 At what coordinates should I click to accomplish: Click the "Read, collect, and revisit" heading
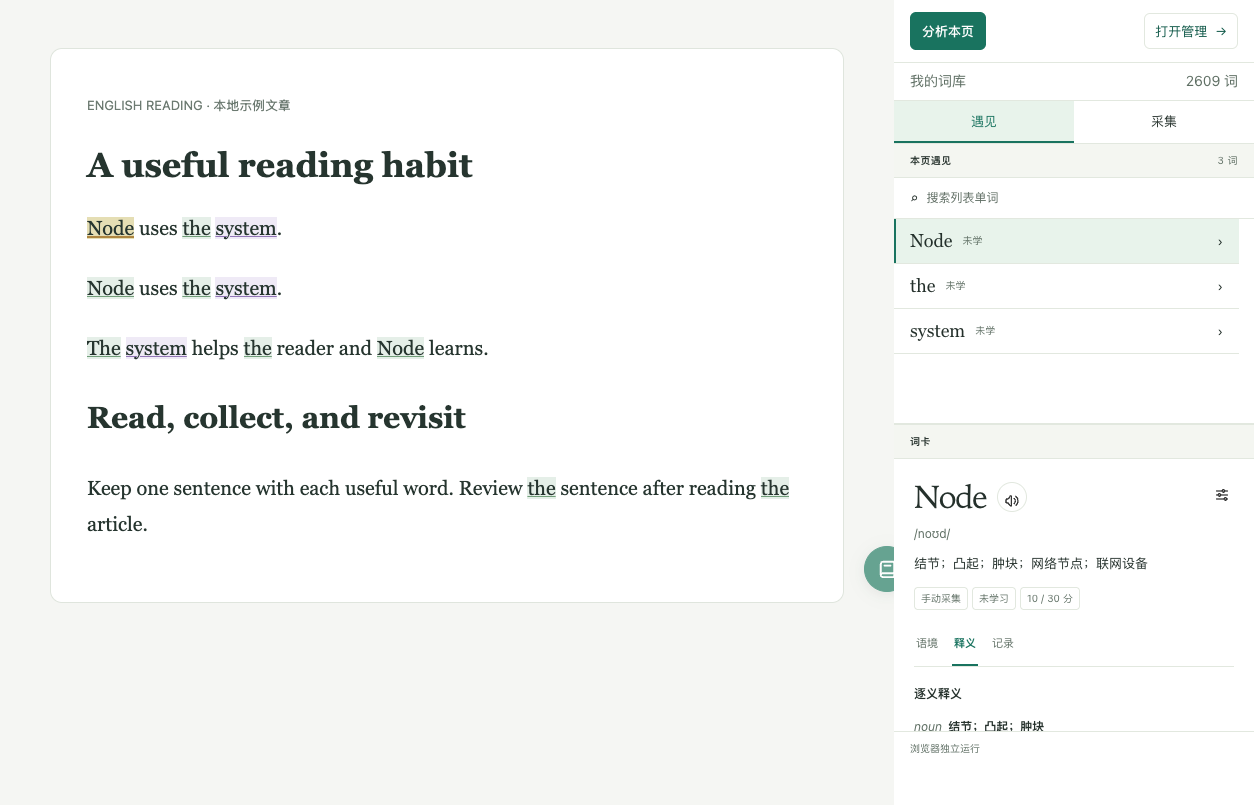276,417
